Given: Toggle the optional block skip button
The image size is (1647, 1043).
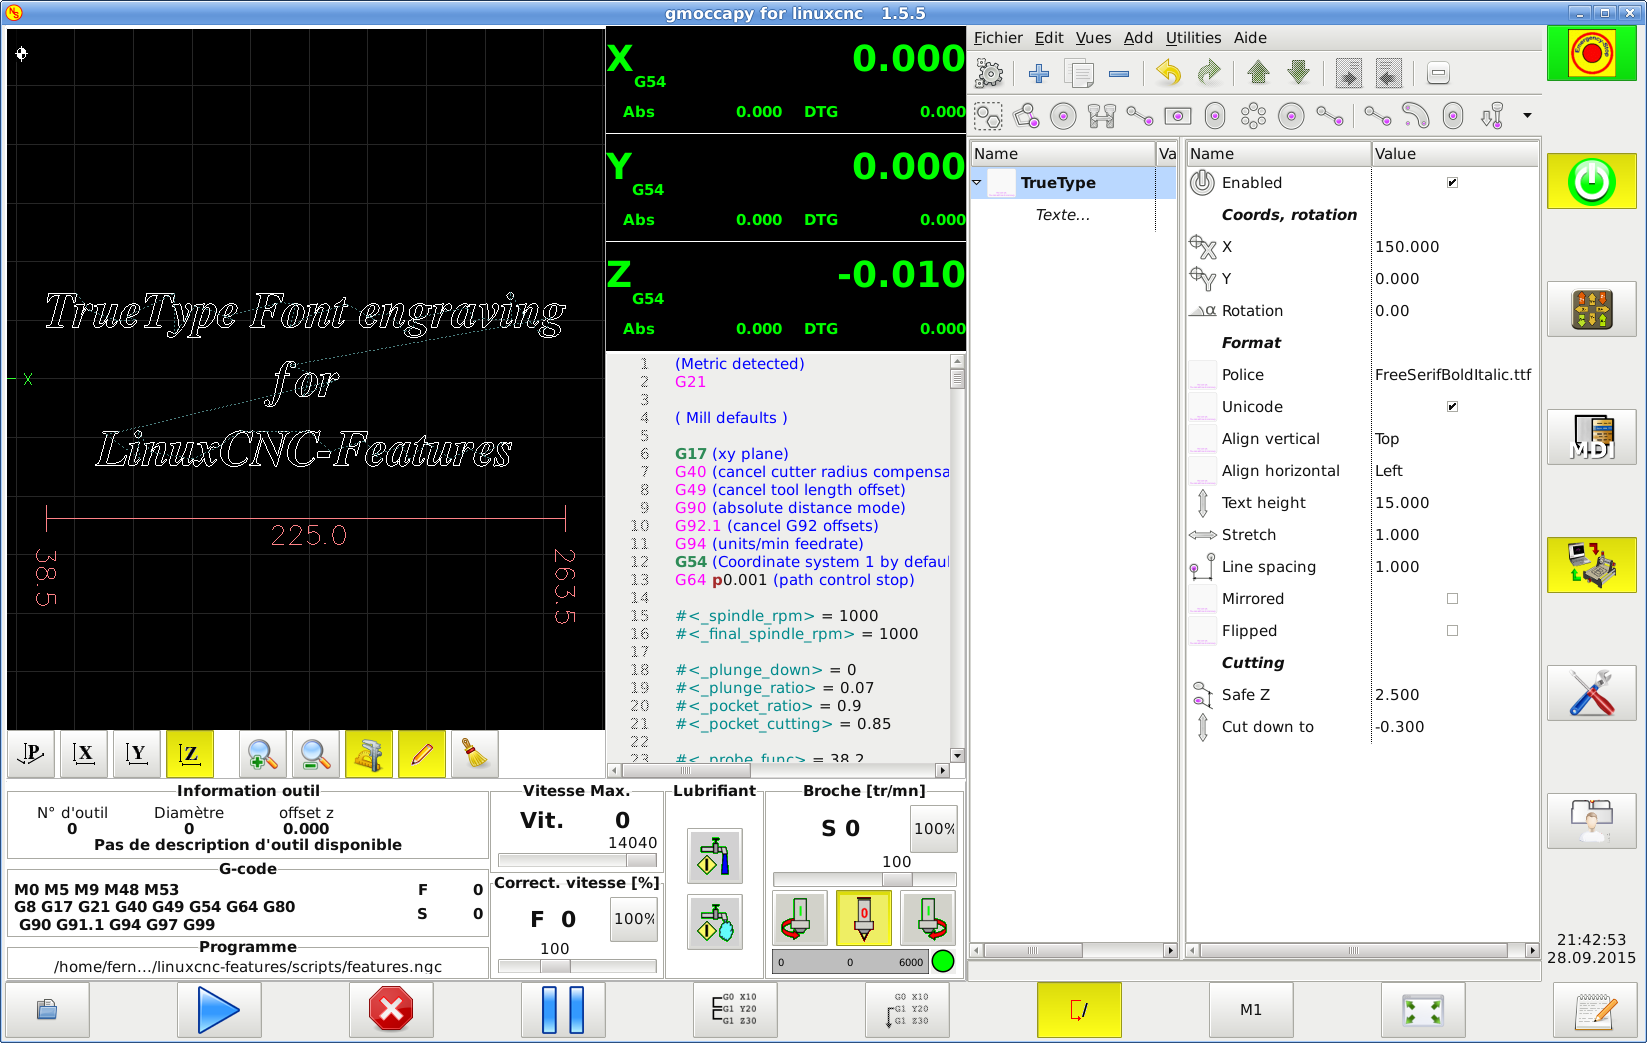Looking at the screenshot, I should [1079, 1010].
